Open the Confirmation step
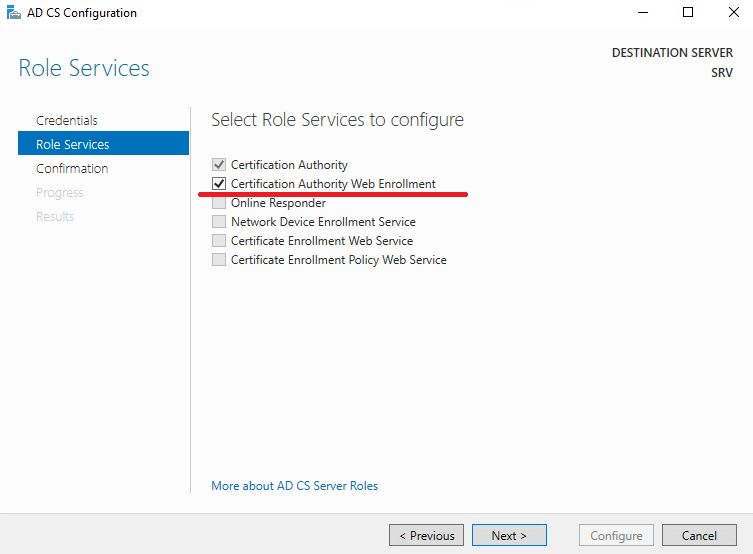753x554 pixels. (72, 169)
